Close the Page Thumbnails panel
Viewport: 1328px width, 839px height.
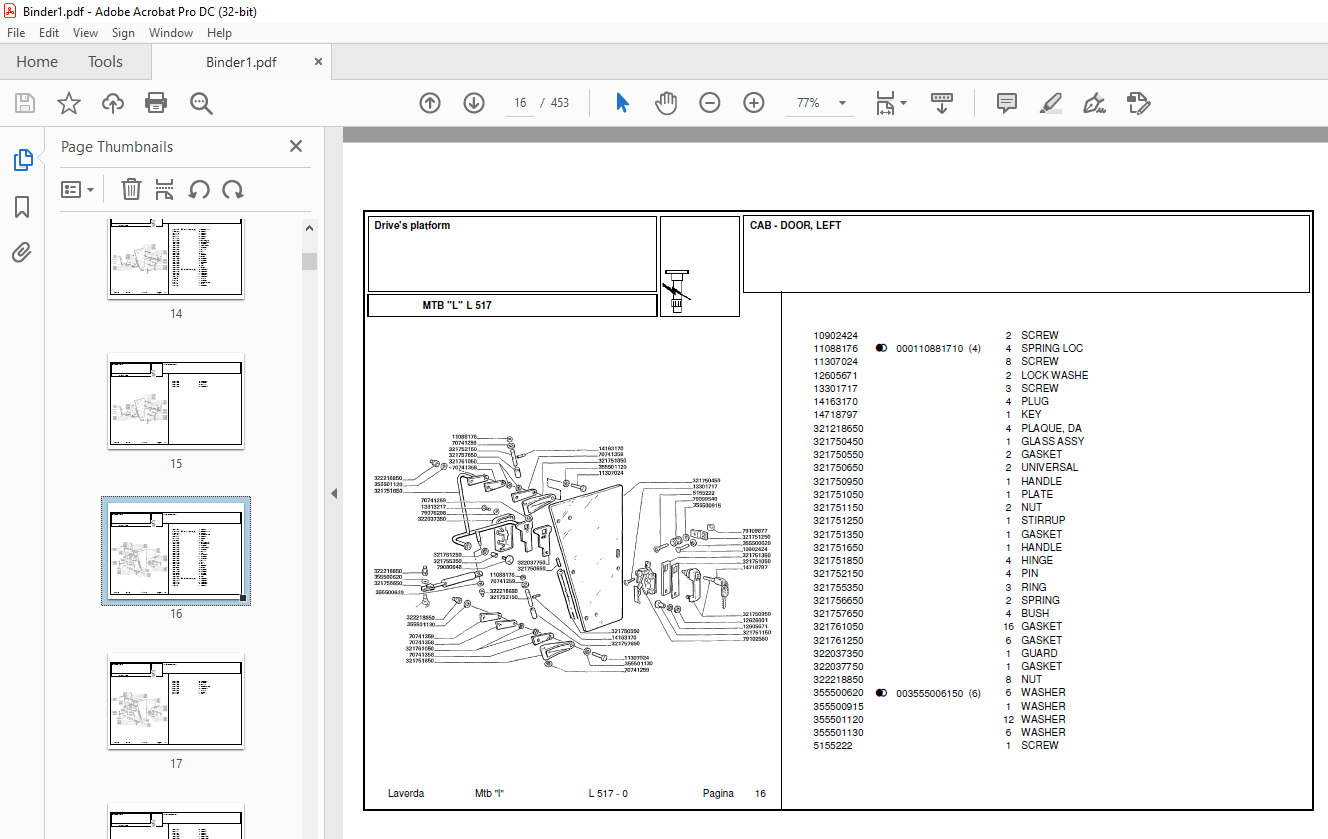[x=296, y=146]
